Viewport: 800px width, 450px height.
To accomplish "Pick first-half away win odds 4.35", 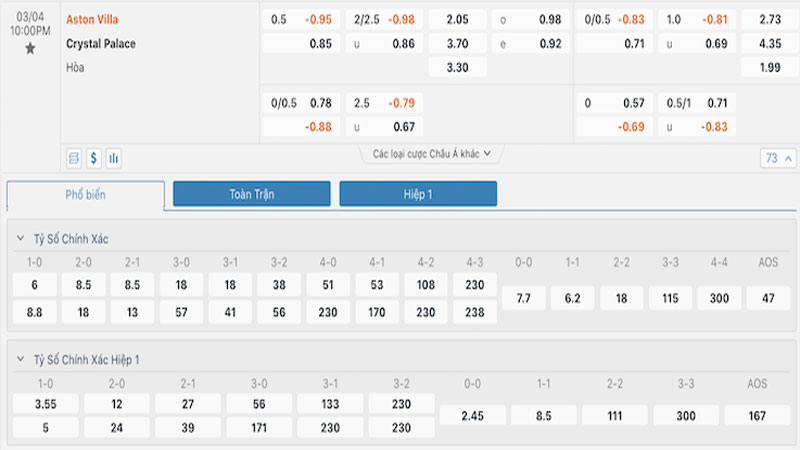I will 770,44.
